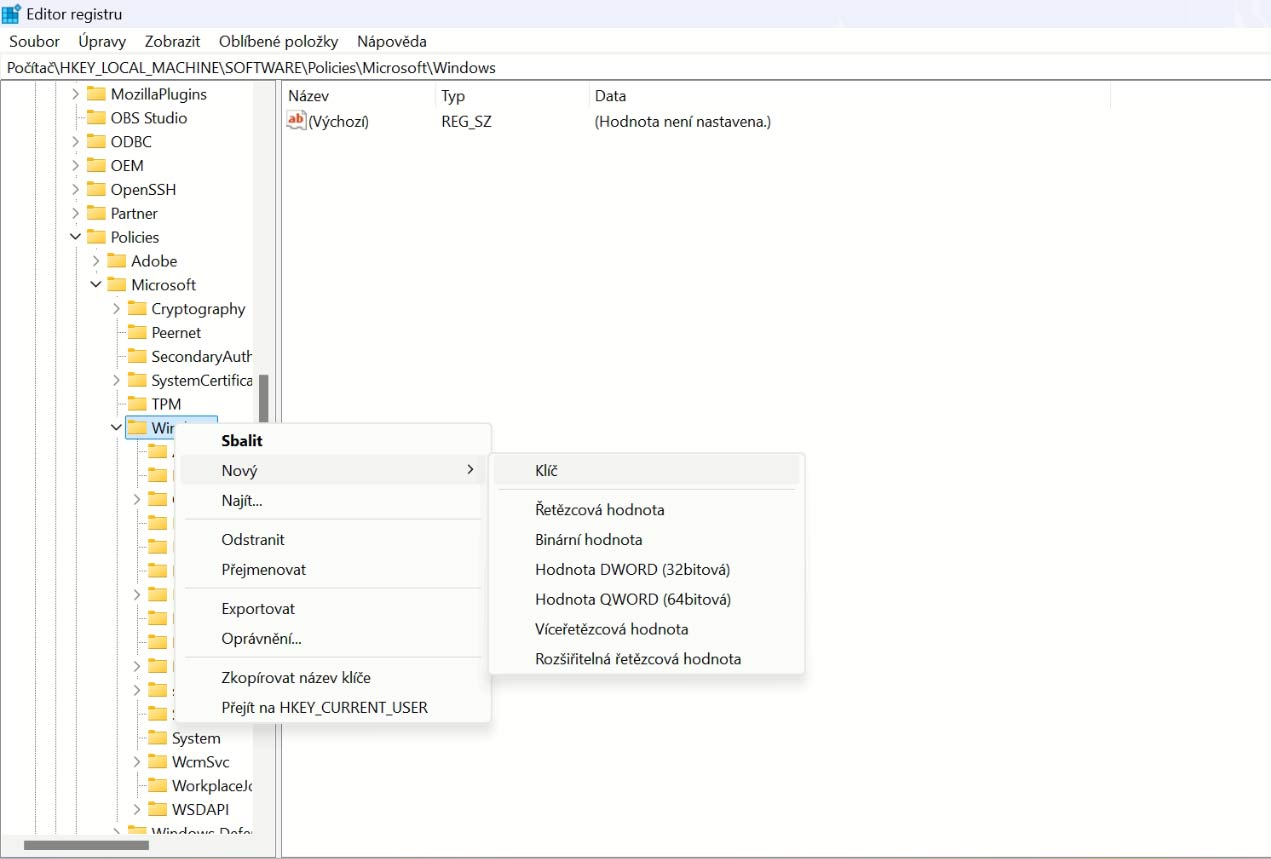Expand the MozillaPlugins tree node

pos(75,94)
